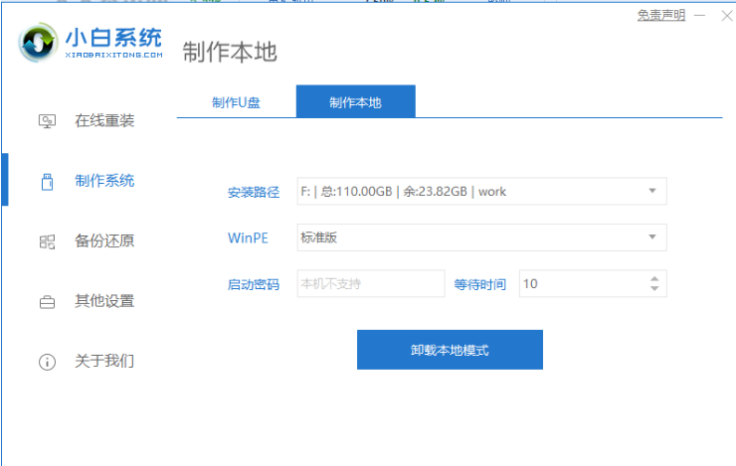Increase 等待时间 with the up arrow
This screenshot has height=466, width=736.
pos(654,279)
